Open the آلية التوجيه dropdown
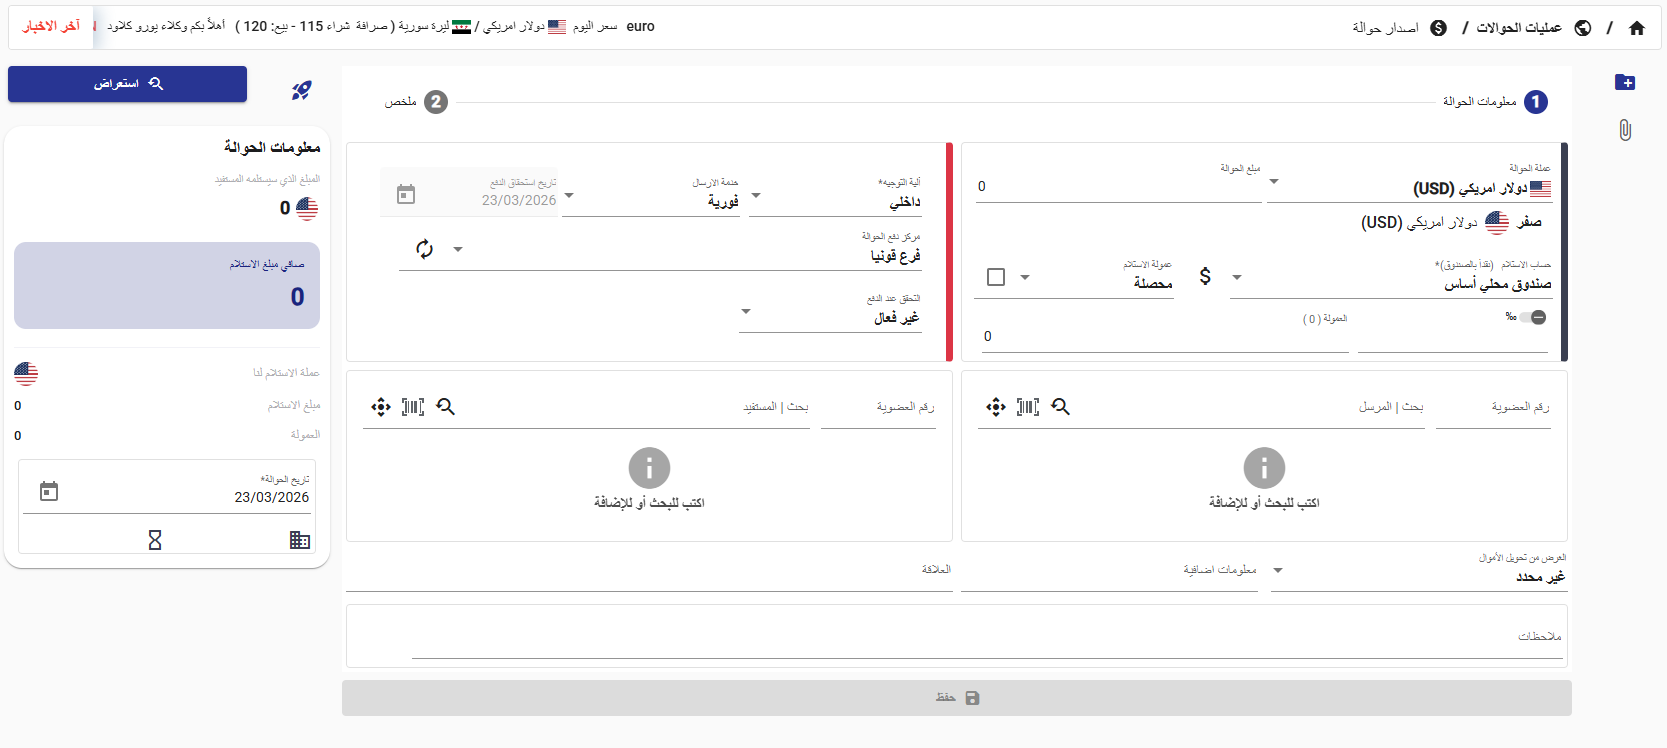 click(756, 196)
